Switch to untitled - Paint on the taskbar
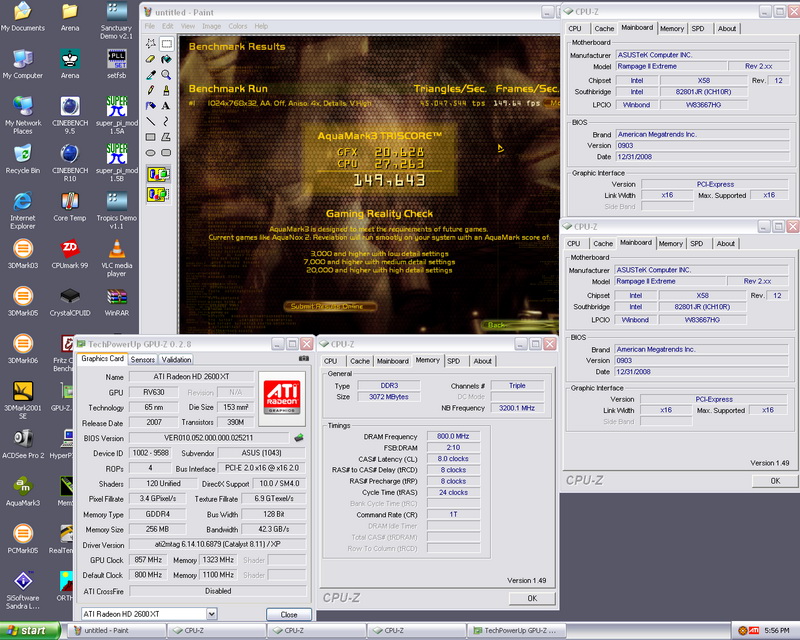The width and height of the screenshot is (800, 640). [x=116, y=631]
